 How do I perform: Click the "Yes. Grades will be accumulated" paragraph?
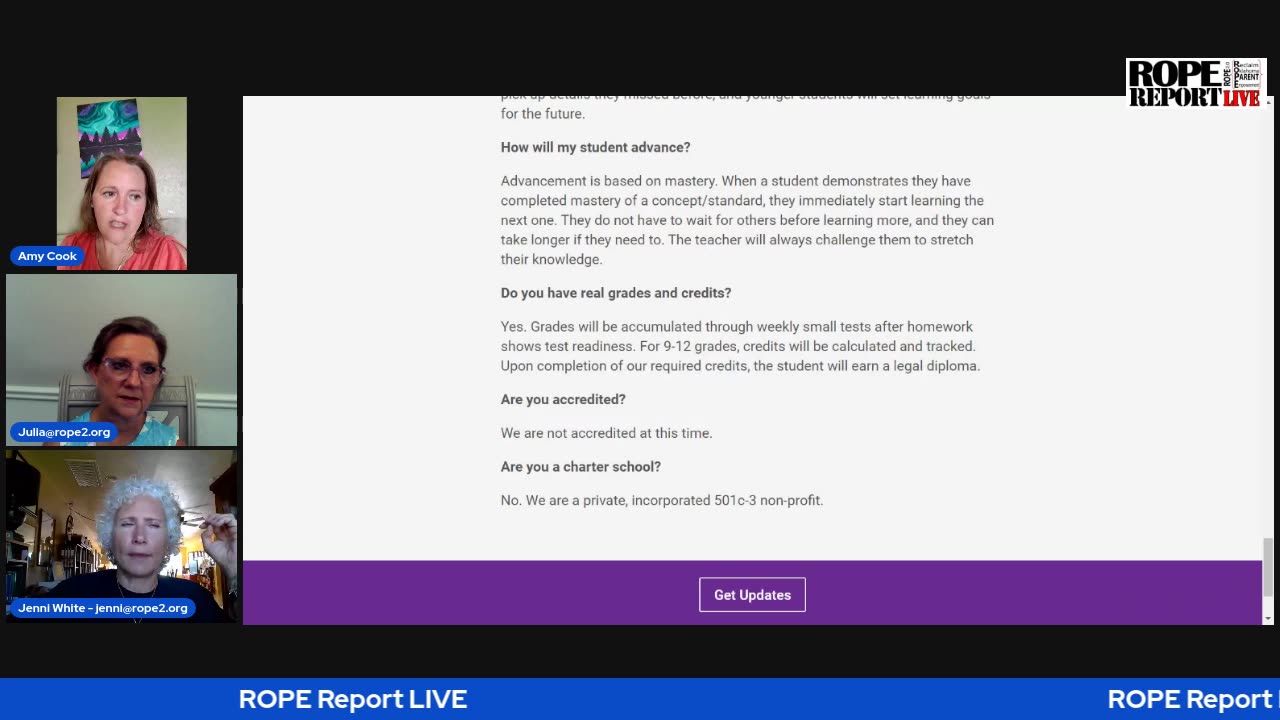[x=740, y=346]
